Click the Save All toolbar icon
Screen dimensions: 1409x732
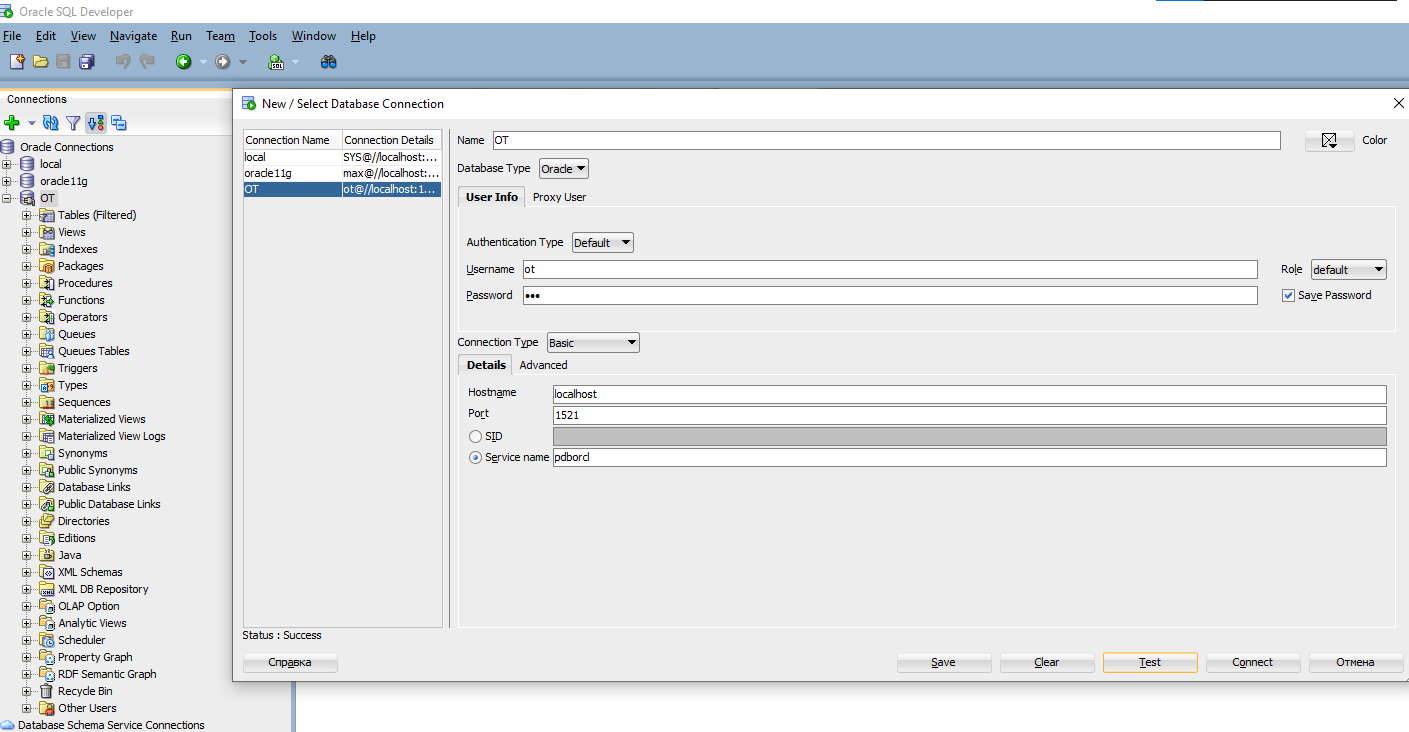click(x=87, y=62)
